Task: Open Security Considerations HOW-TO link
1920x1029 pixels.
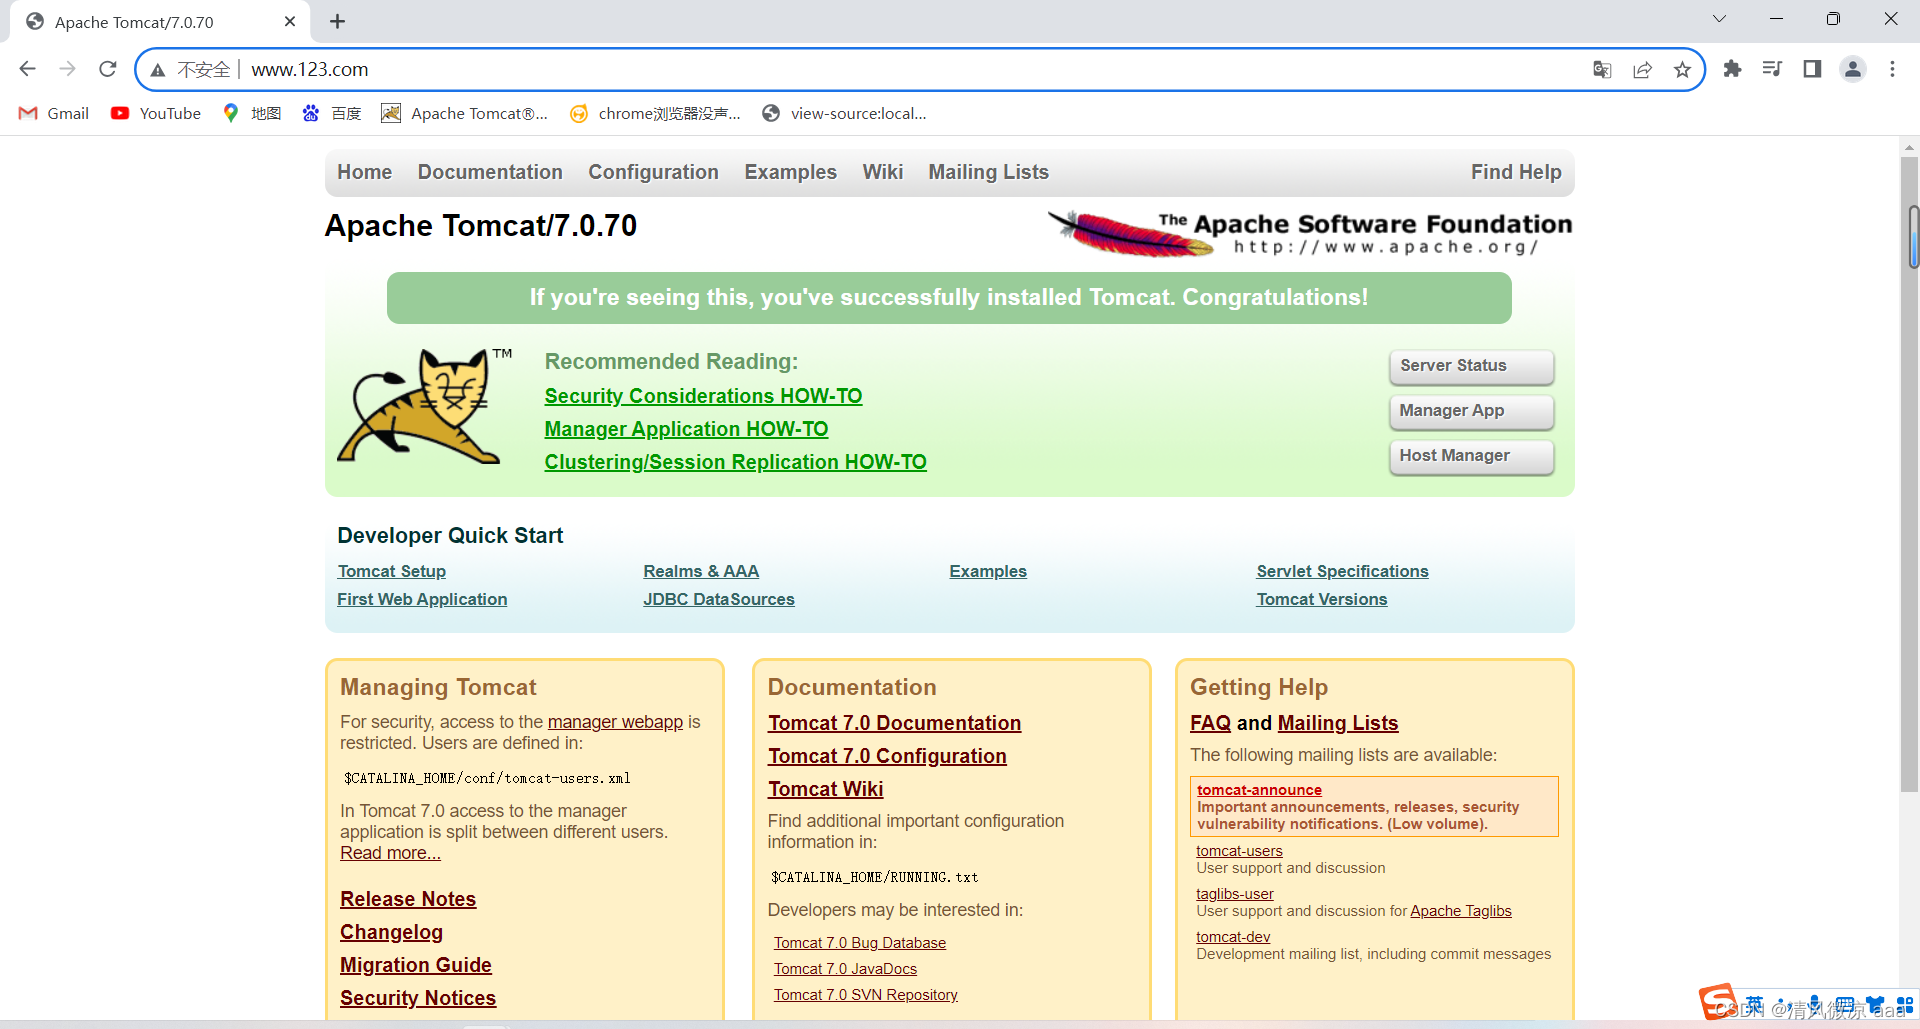Action: pyautogui.click(x=703, y=396)
